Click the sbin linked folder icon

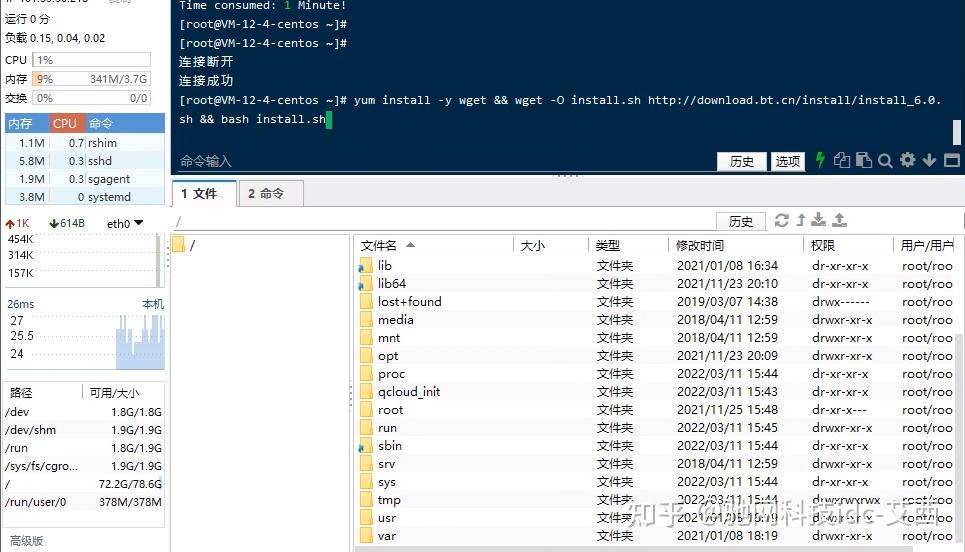coord(366,446)
